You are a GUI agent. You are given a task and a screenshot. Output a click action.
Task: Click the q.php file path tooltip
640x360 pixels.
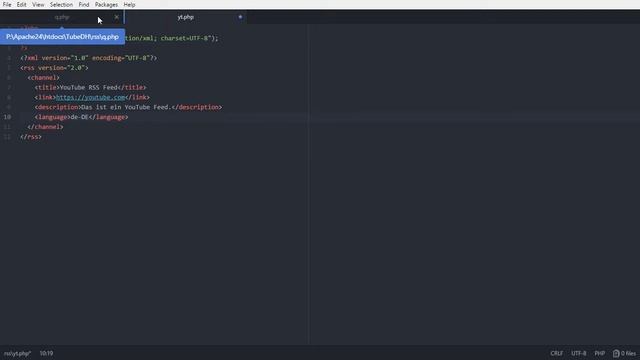62,37
